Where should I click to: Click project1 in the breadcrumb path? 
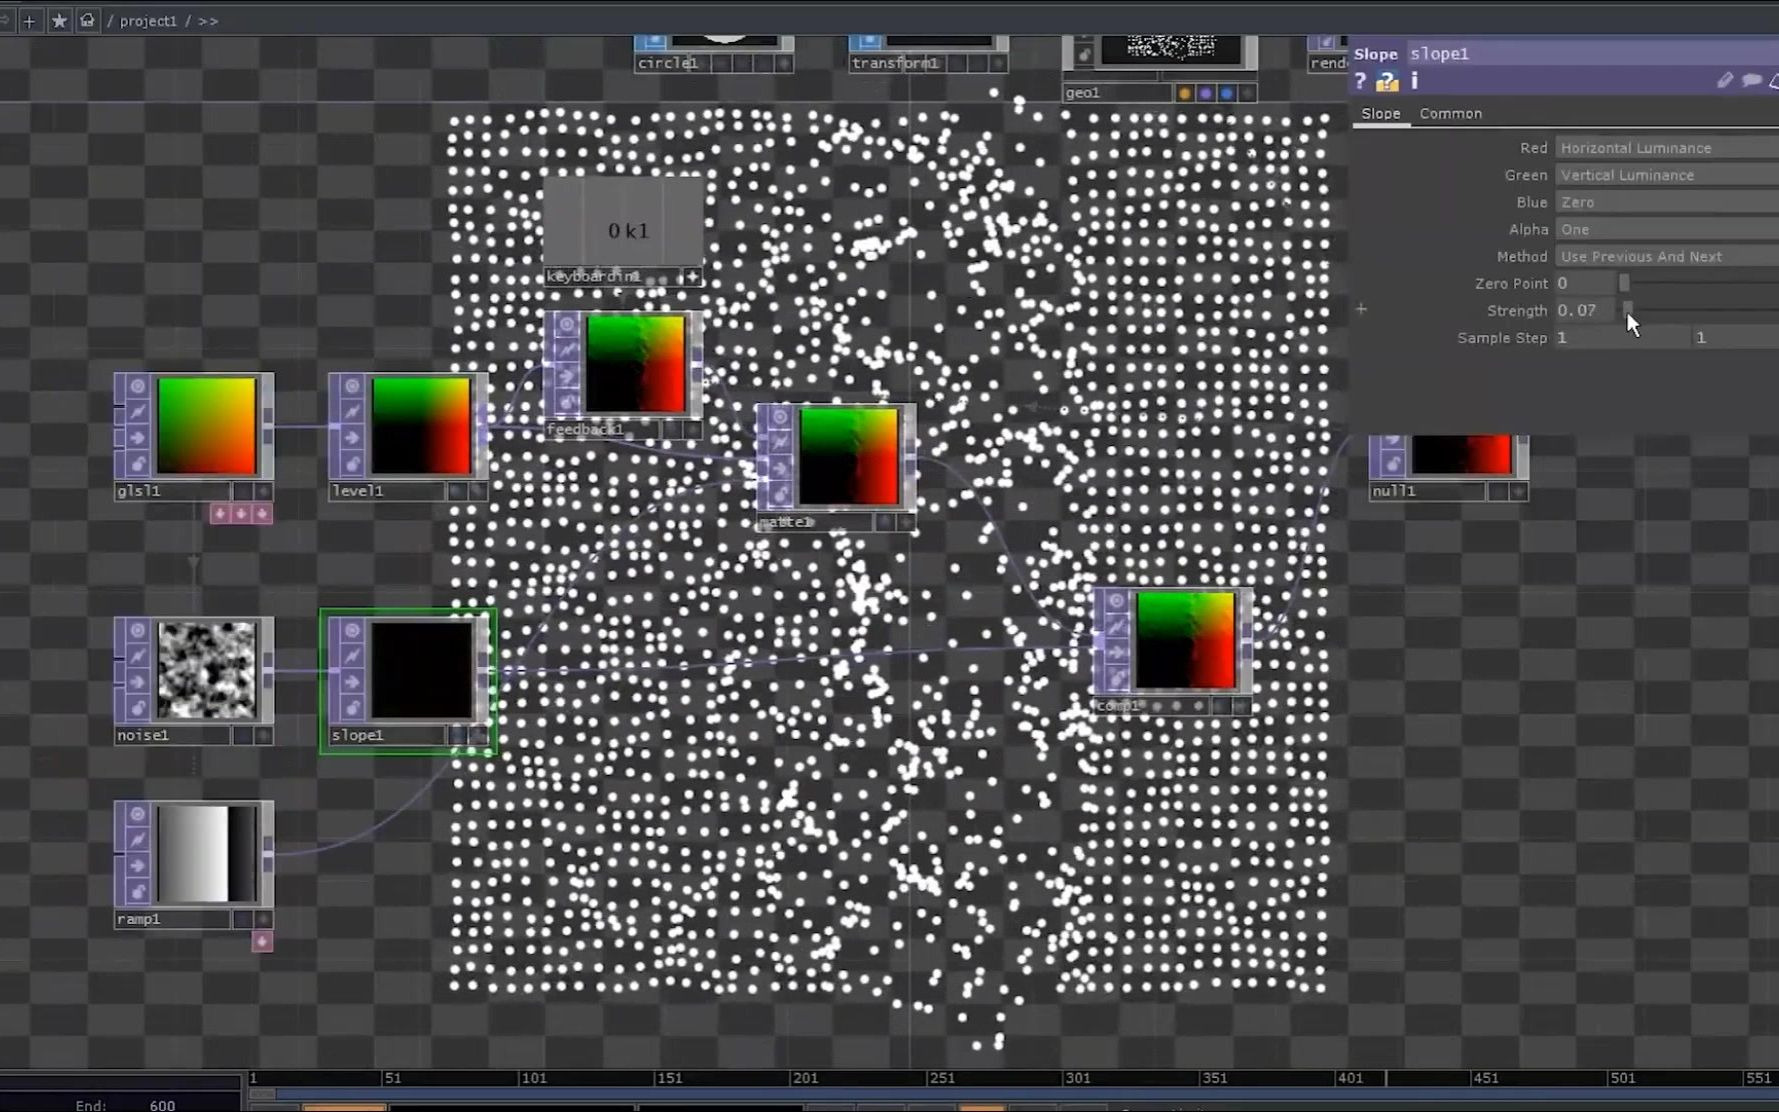tap(148, 20)
